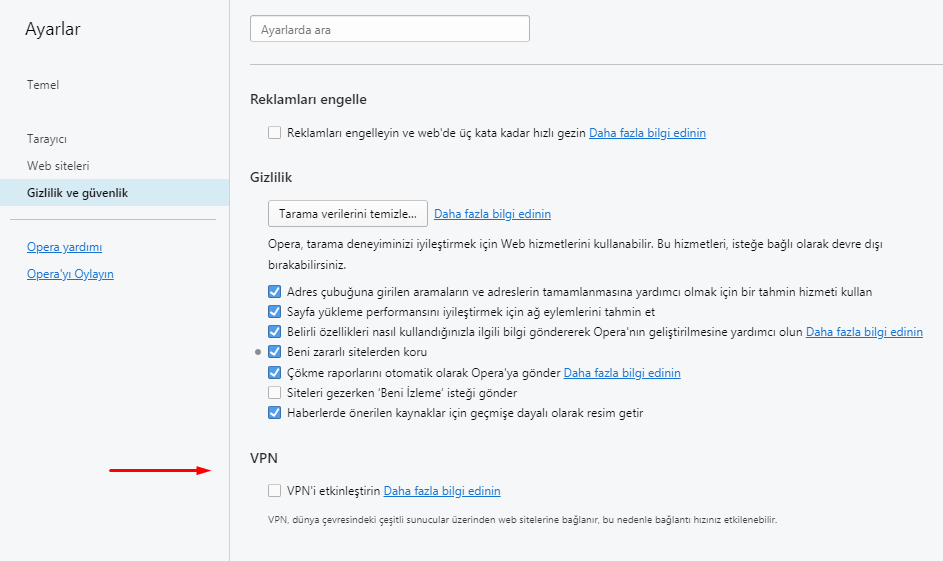Open the Opera yardımı link
943x561 pixels.
(x=64, y=247)
